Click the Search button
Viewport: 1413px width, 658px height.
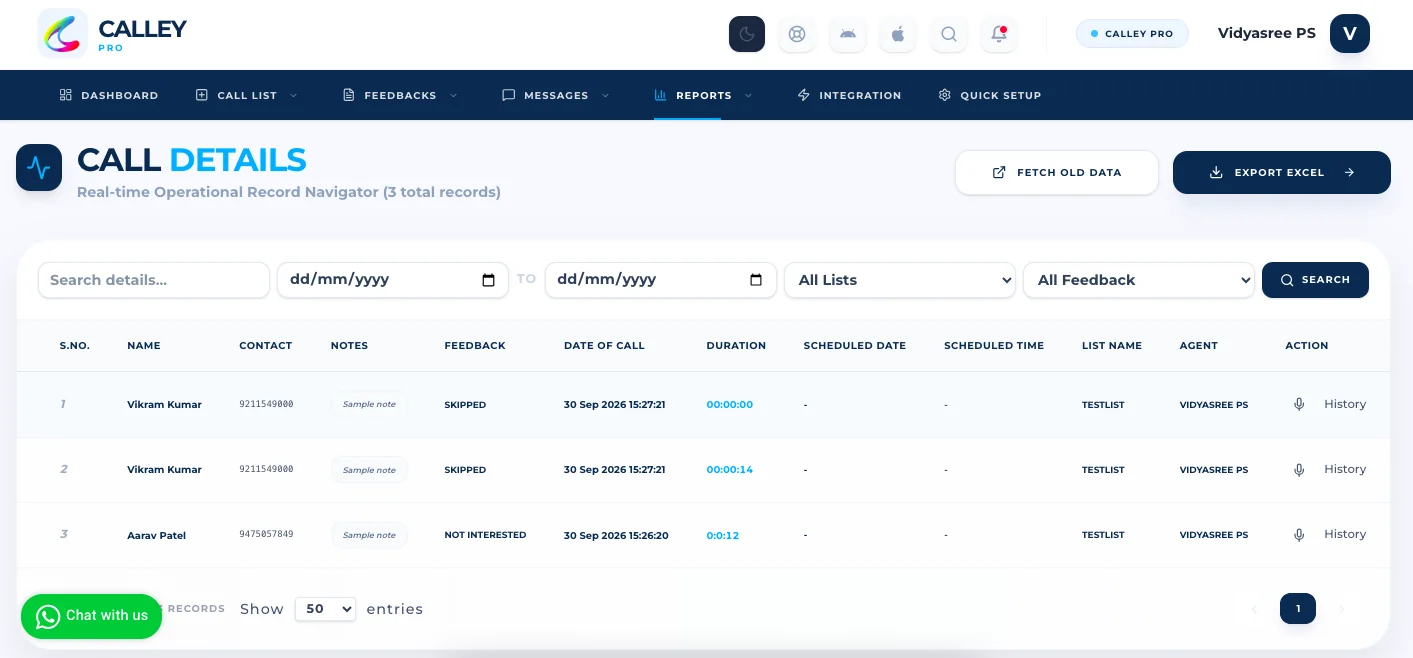pos(1315,280)
